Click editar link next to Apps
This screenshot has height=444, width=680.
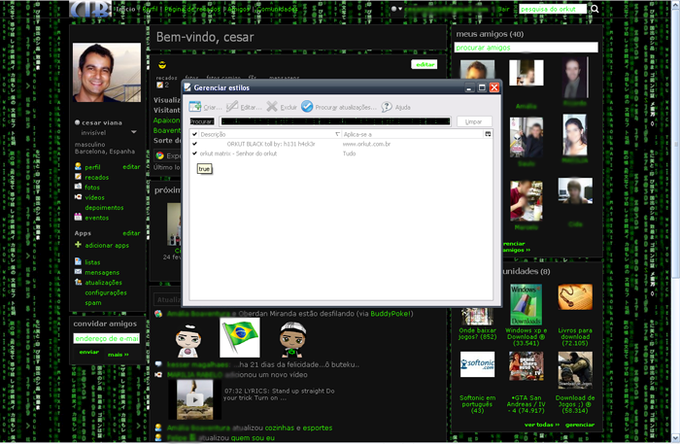coord(131,233)
